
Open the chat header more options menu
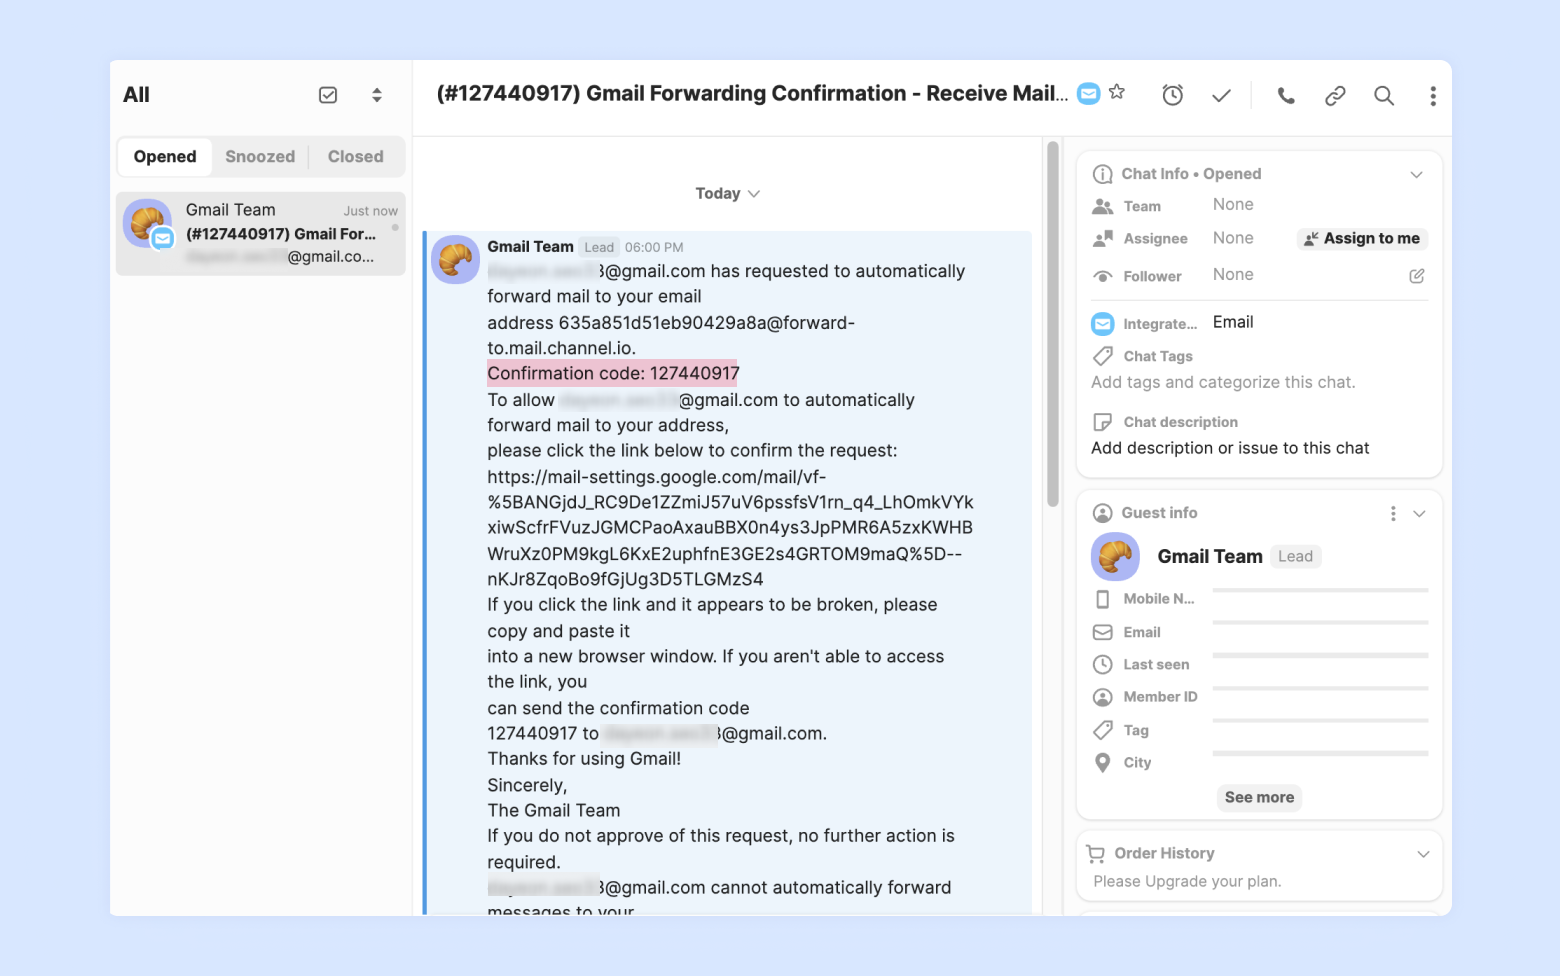point(1433,95)
